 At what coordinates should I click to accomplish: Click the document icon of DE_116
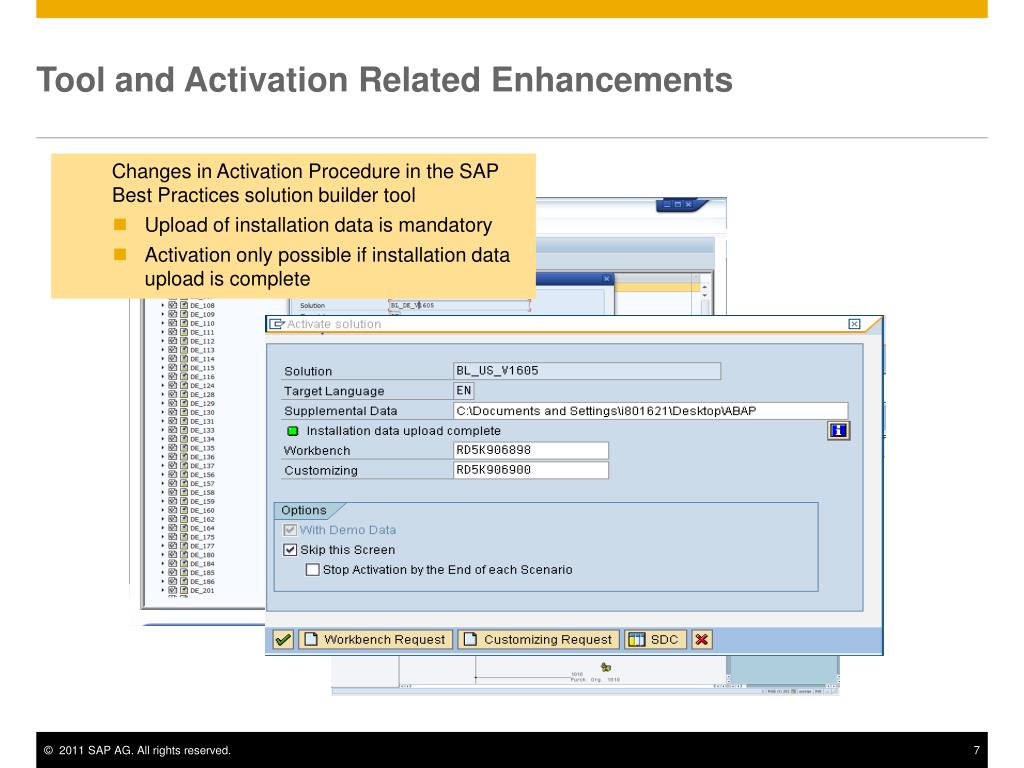tap(184, 377)
